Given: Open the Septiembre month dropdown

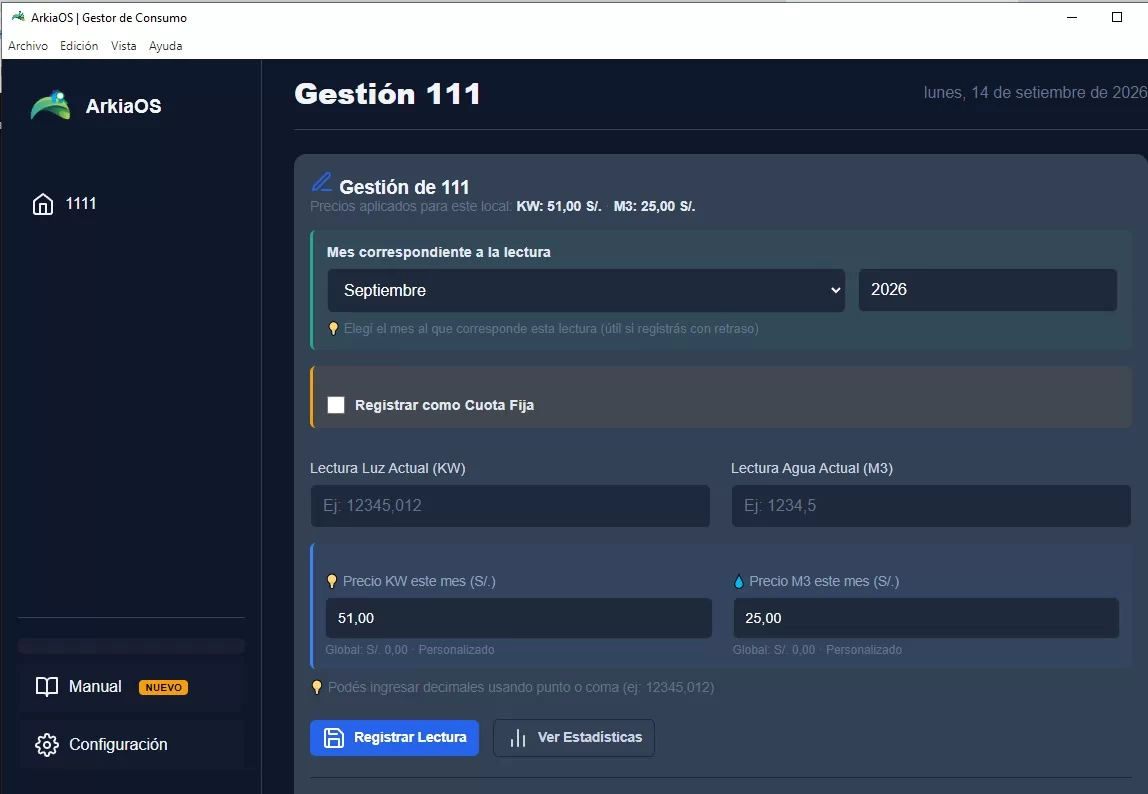Looking at the screenshot, I should pos(586,290).
